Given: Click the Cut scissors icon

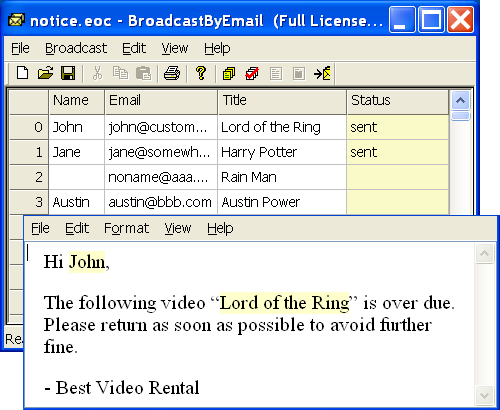Looking at the screenshot, I should tap(97, 73).
